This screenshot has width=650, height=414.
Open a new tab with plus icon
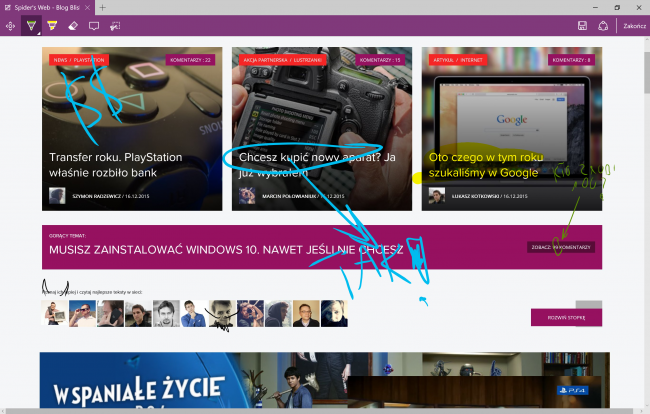(102, 7)
